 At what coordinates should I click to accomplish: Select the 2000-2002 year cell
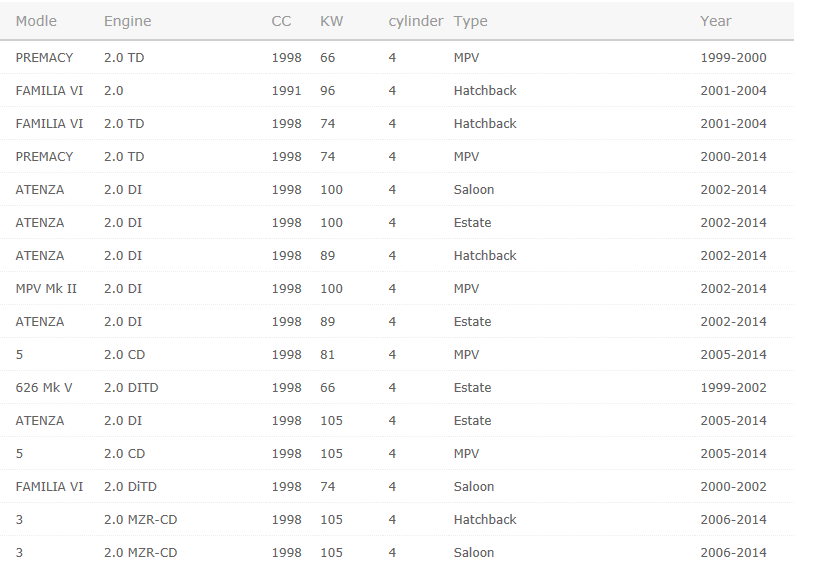point(733,487)
